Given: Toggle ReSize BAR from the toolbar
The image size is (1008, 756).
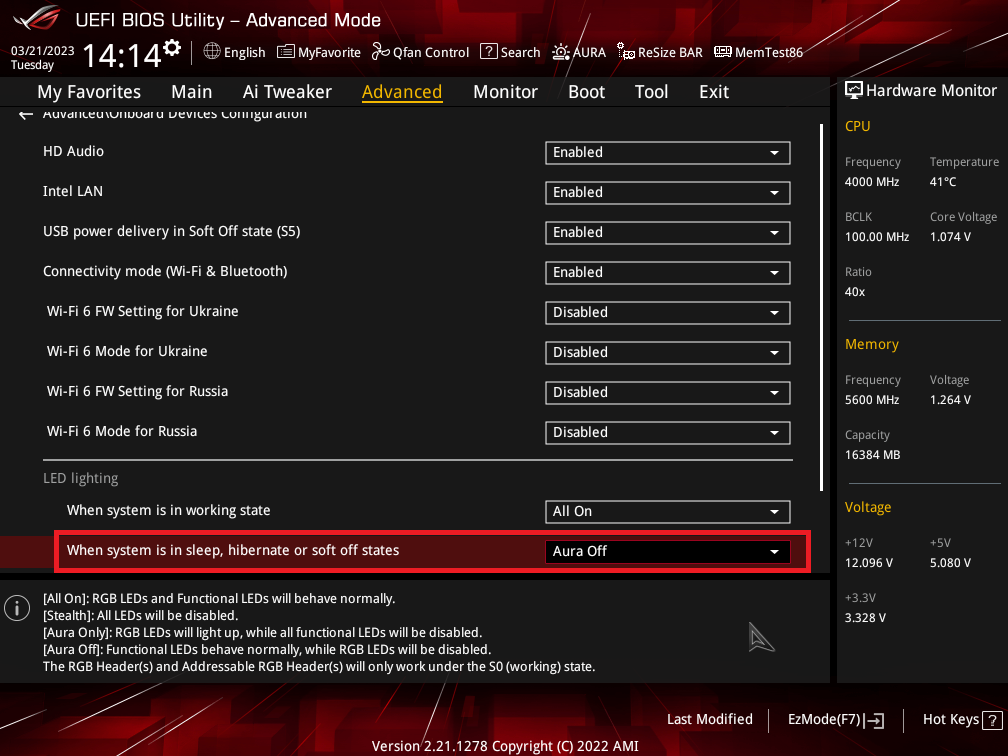Looking at the screenshot, I should (x=660, y=52).
